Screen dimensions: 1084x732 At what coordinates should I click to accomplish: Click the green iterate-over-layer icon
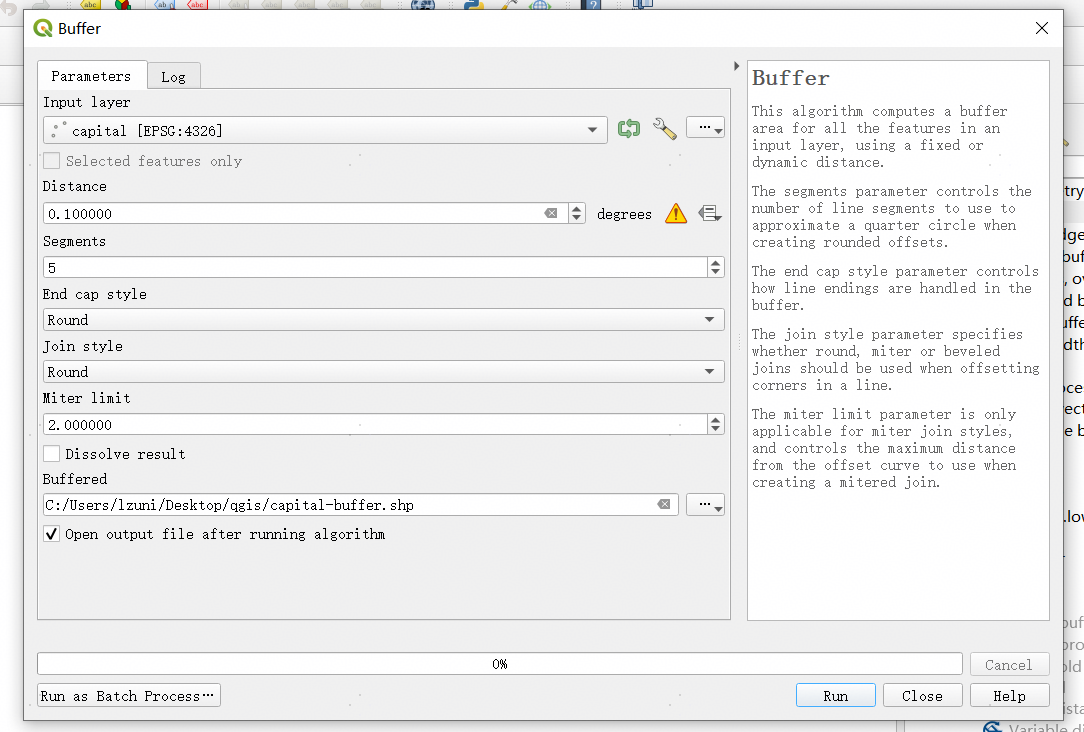pyautogui.click(x=628, y=129)
